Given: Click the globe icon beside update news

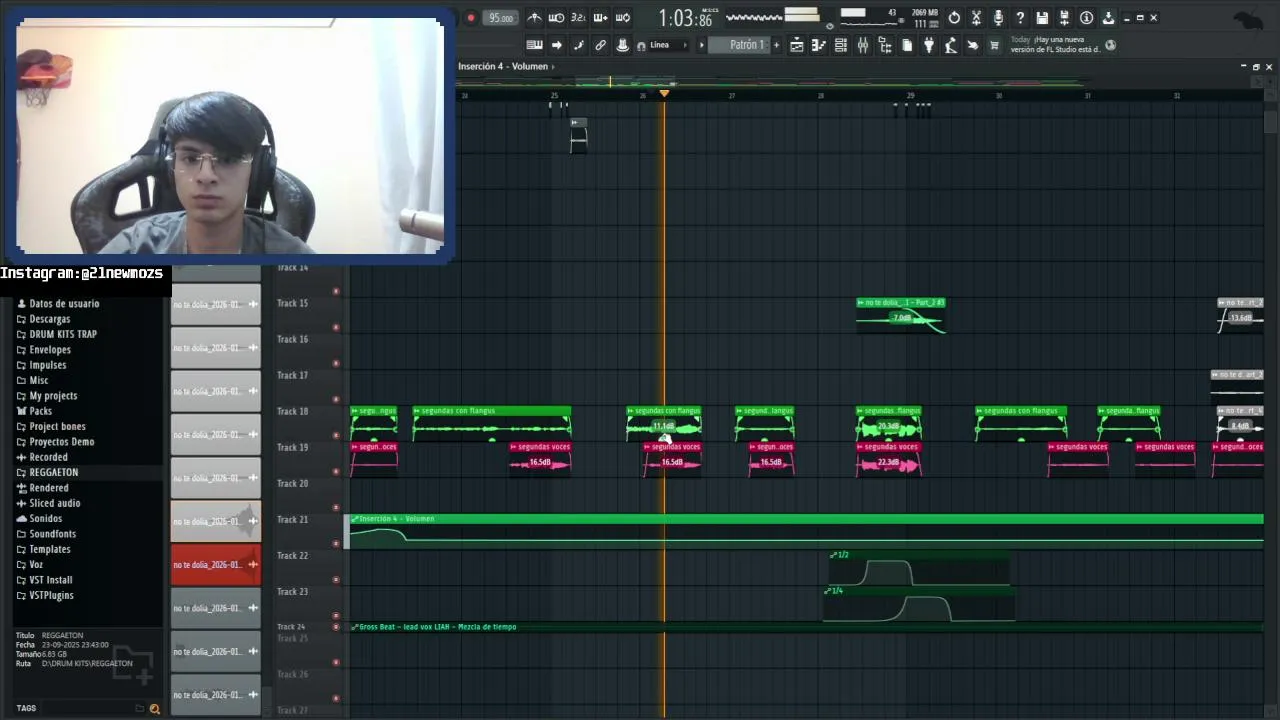Looking at the screenshot, I should coord(1110,45).
